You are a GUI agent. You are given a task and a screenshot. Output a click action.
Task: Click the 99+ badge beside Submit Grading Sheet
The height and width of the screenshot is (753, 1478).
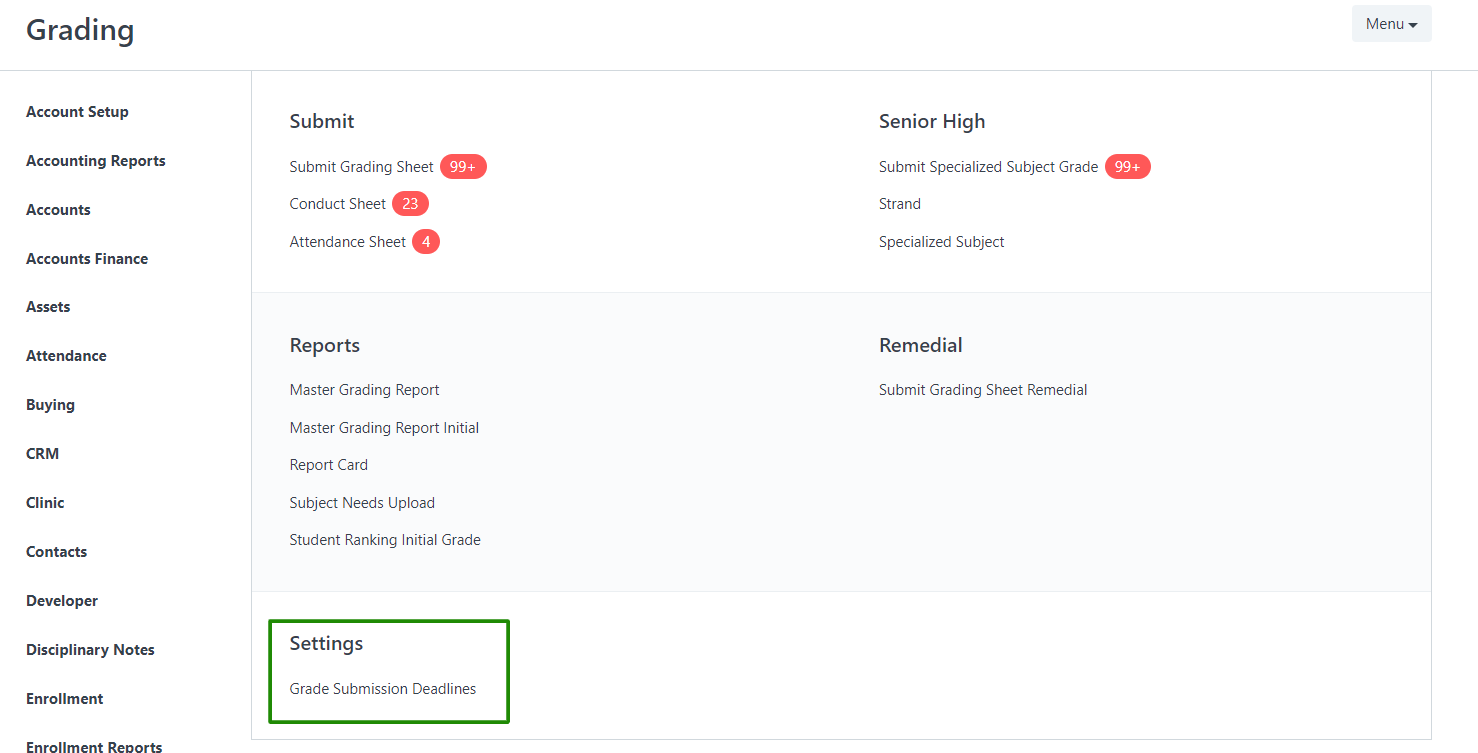pyautogui.click(x=463, y=167)
